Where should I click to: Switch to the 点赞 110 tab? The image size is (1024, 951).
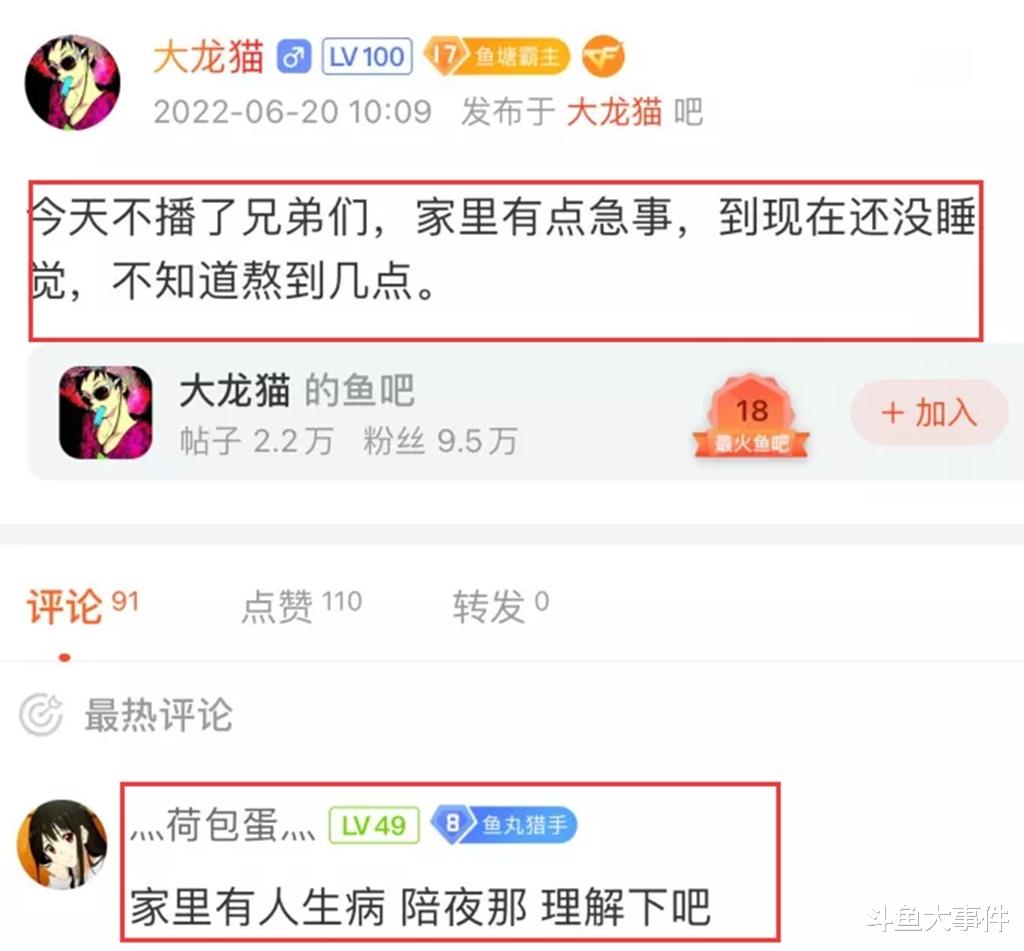(302, 605)
